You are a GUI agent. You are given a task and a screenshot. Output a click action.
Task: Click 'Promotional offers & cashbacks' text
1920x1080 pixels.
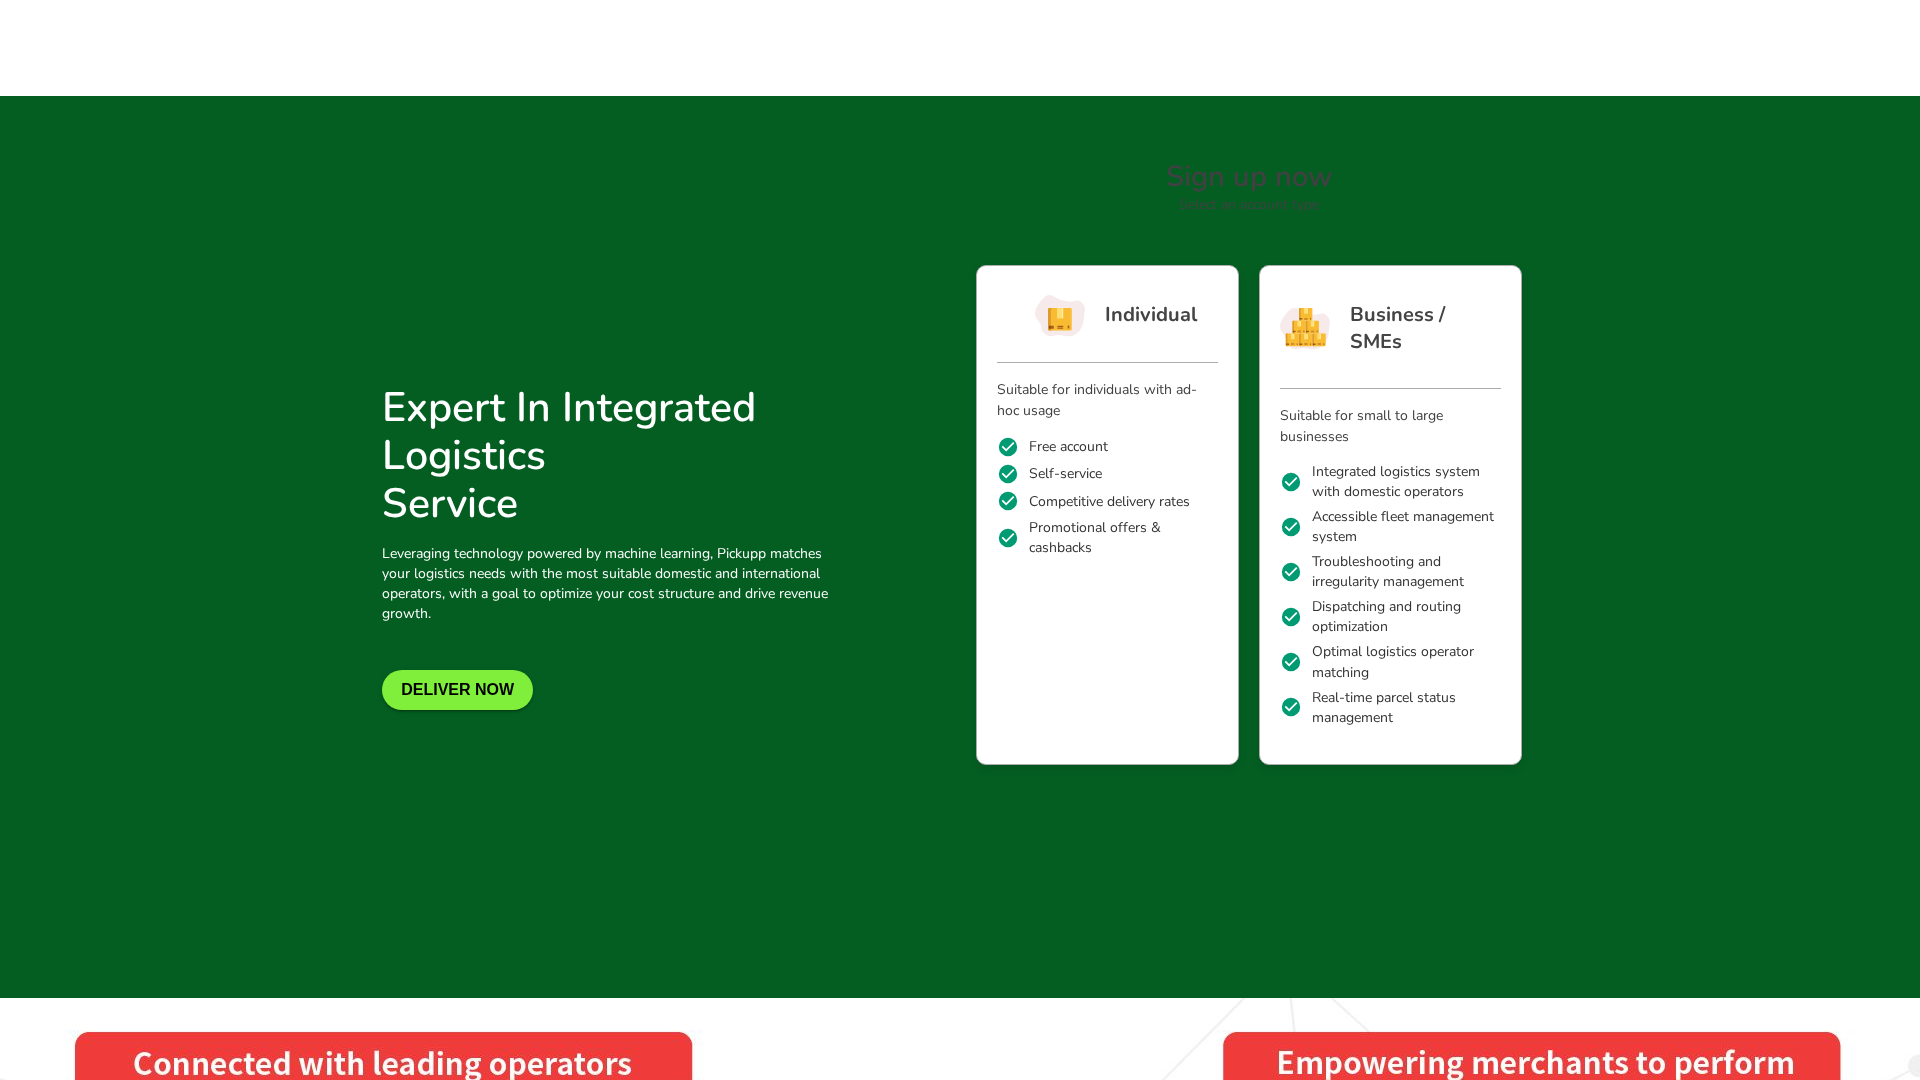coord(1095,538)
